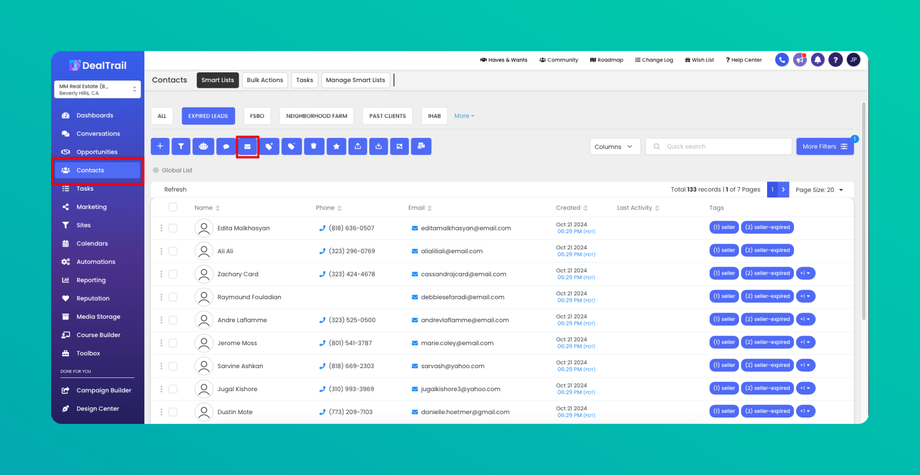Click the delete contacts trash icon
Screen dimensions: 920x475
313,147
